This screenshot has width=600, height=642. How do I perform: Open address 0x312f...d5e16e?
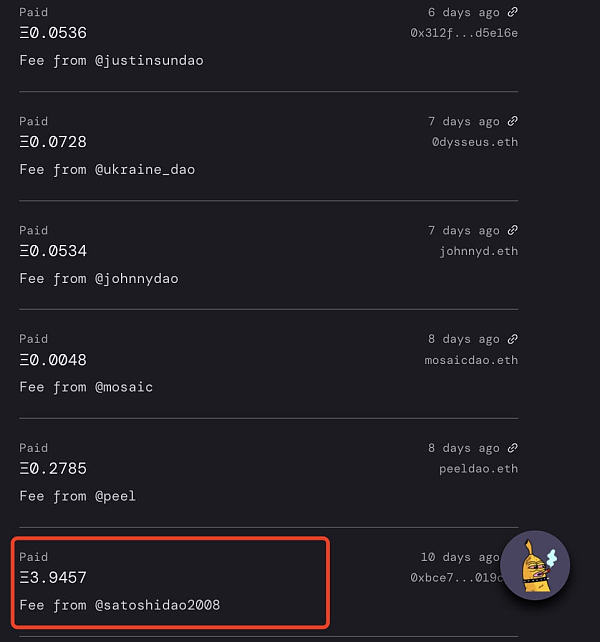(x=464, y=33)
